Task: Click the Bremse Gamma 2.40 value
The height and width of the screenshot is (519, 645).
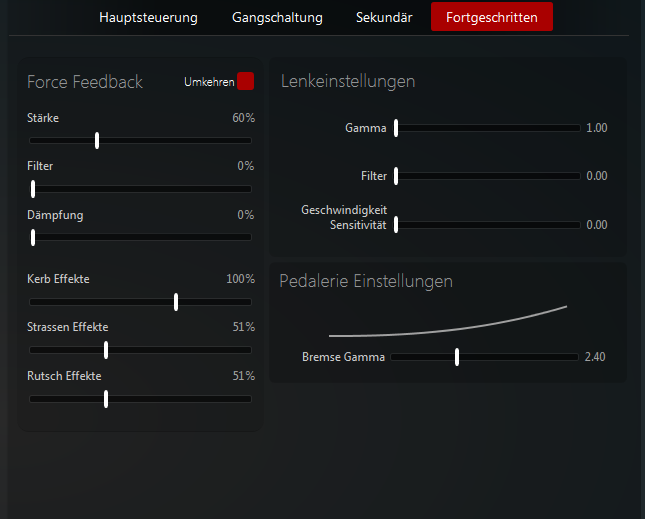Action: click(595, 357)
